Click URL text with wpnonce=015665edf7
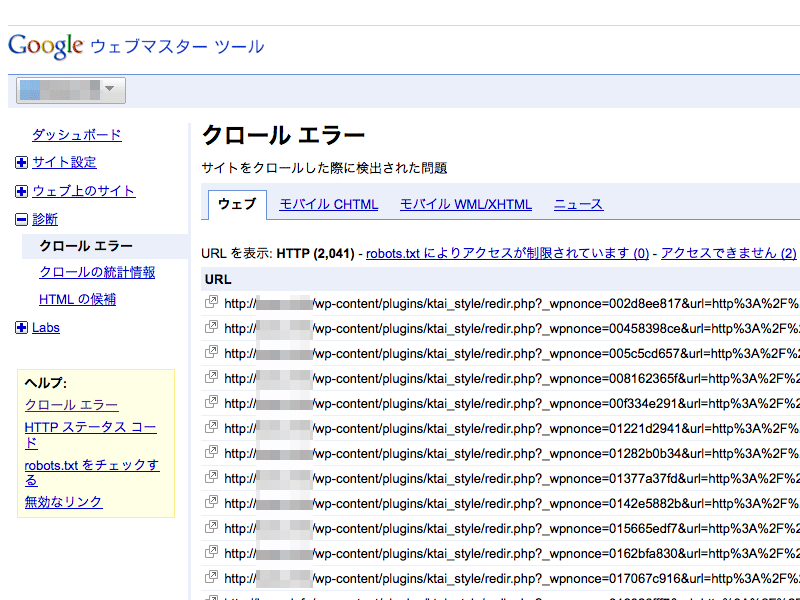This screenshot has width=800, height=600. tap(512, 529)
